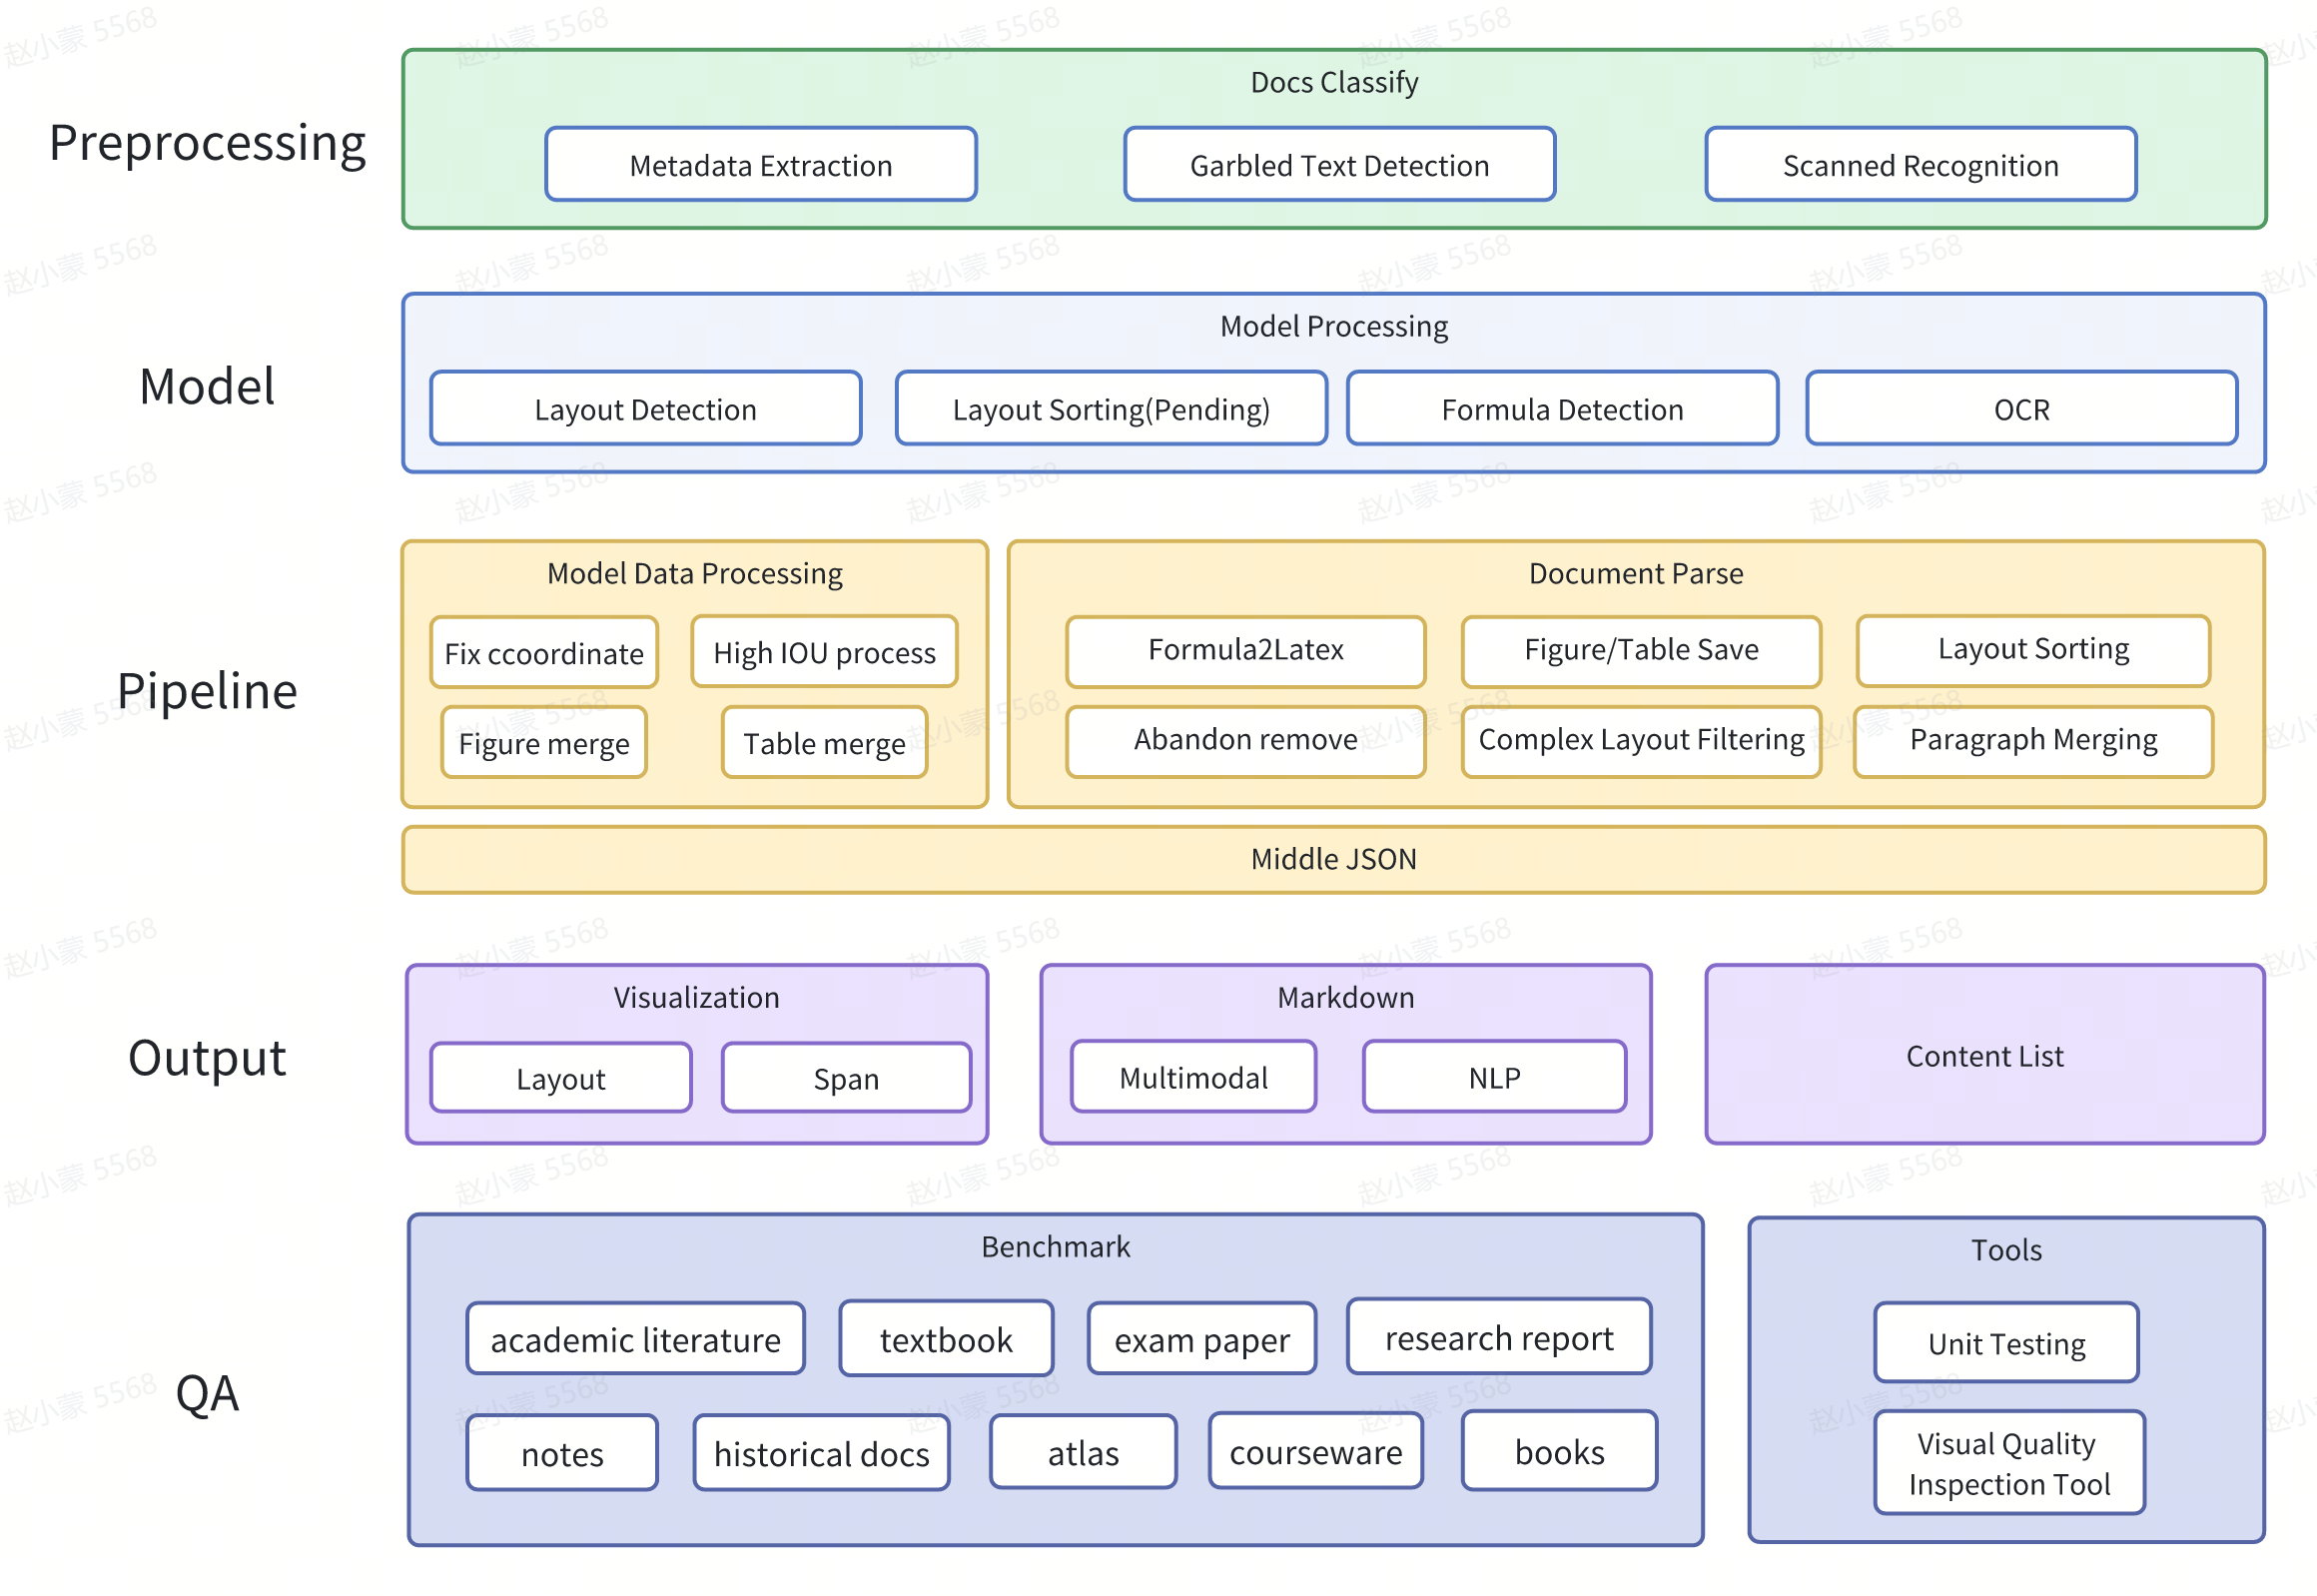Click the Garbled Text Detection node
This screenshot has width=2317, height=1596.
[1339, 165]
